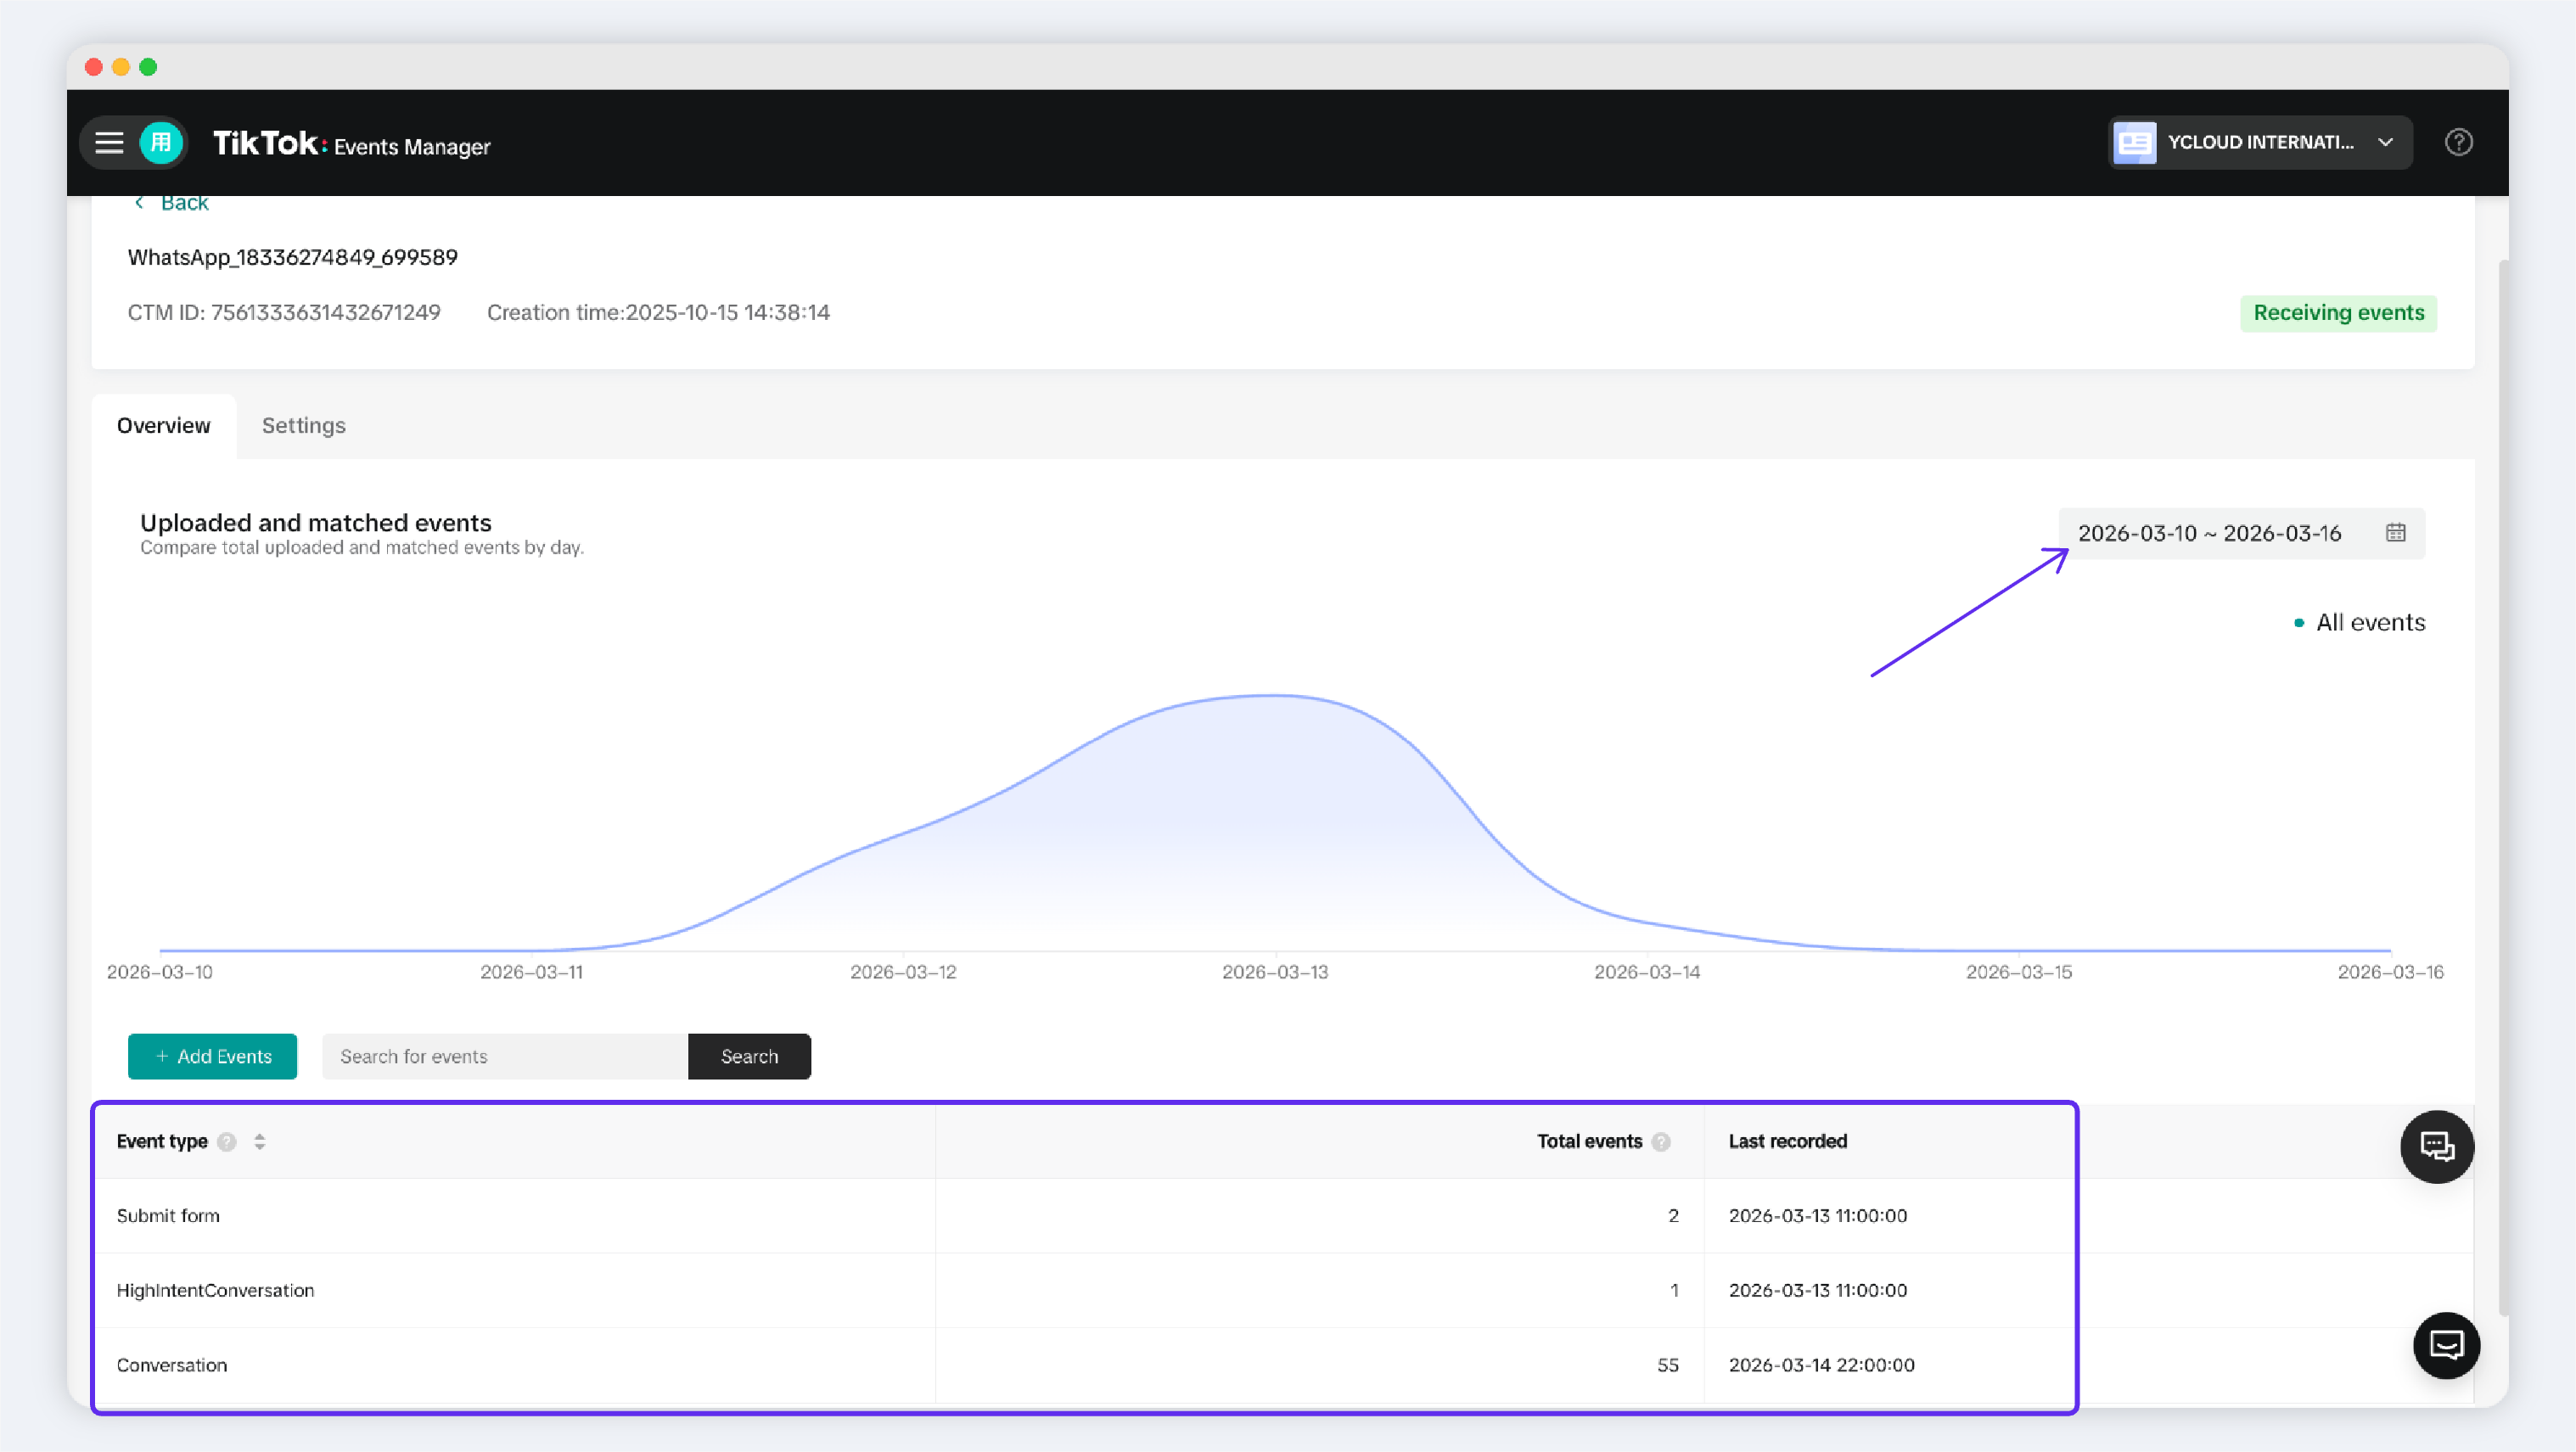
Task: Click the Last recorded column header
Action: [x=1787, y=1142]
